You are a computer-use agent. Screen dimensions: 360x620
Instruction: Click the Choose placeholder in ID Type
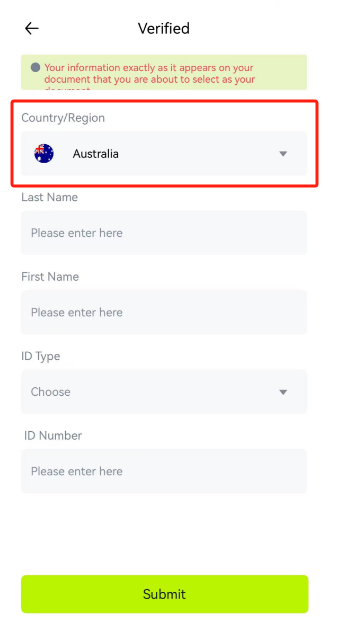point(51,392)
